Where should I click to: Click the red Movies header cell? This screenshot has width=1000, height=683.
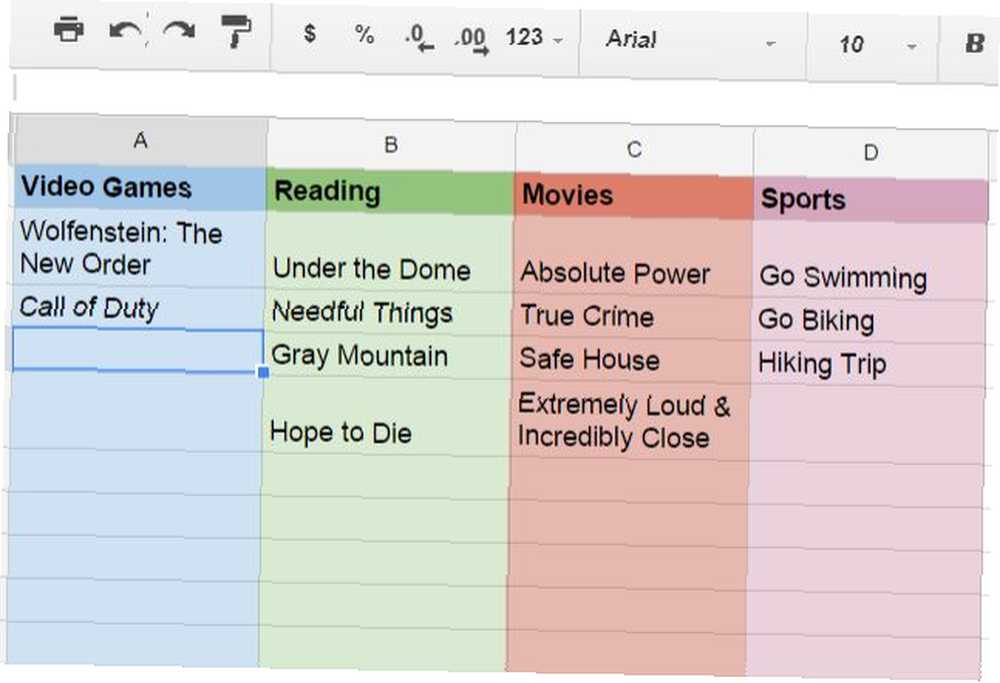click(x=633, y=196)
